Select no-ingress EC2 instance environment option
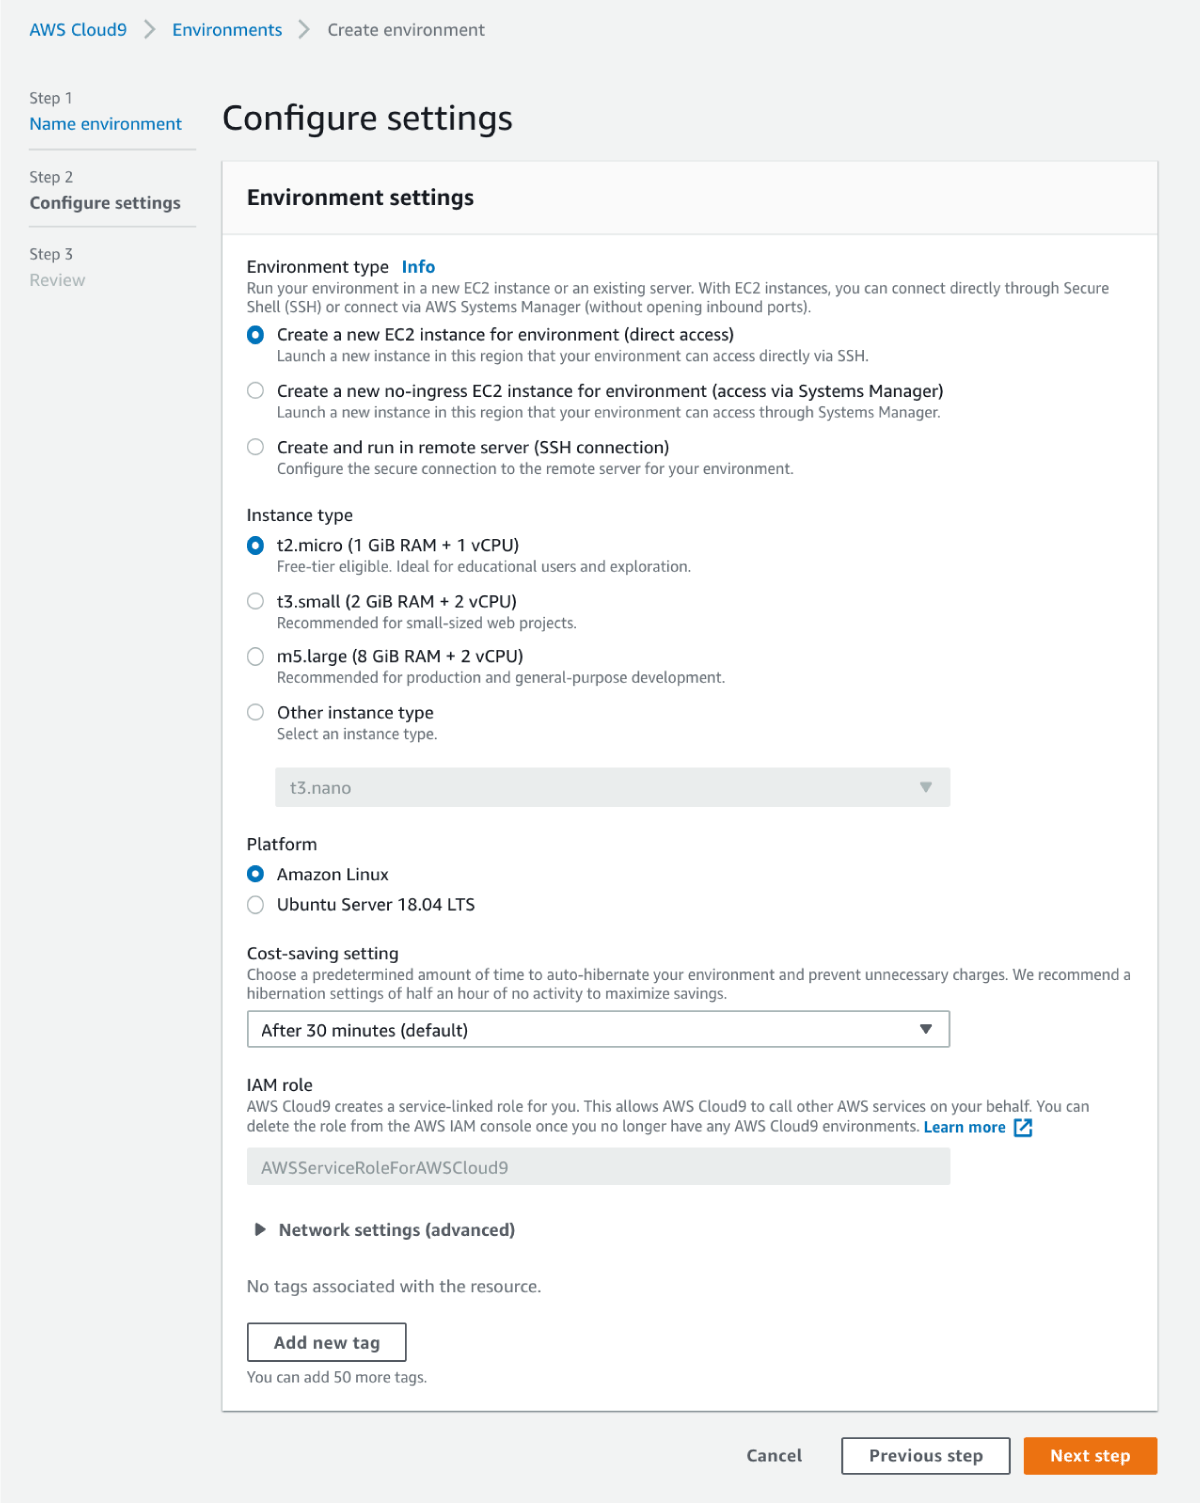 [x=256, y=391]
